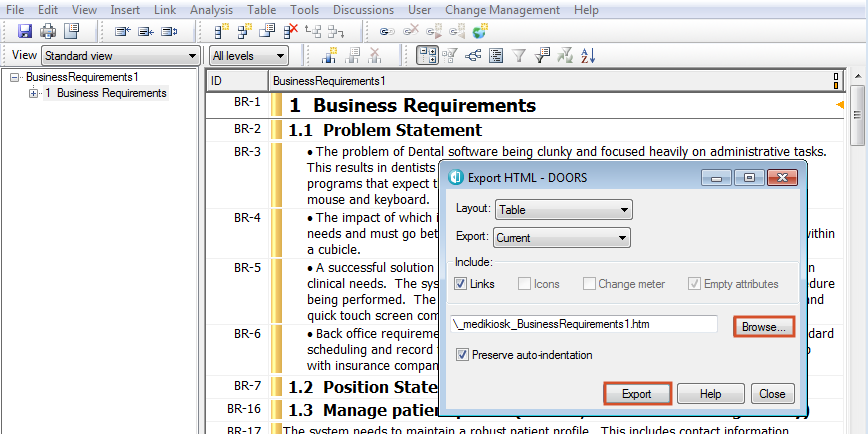Uncheck the Links checkbox
Image resolution: width=868 pixels, height=434 pixels.
pos(461,284)
